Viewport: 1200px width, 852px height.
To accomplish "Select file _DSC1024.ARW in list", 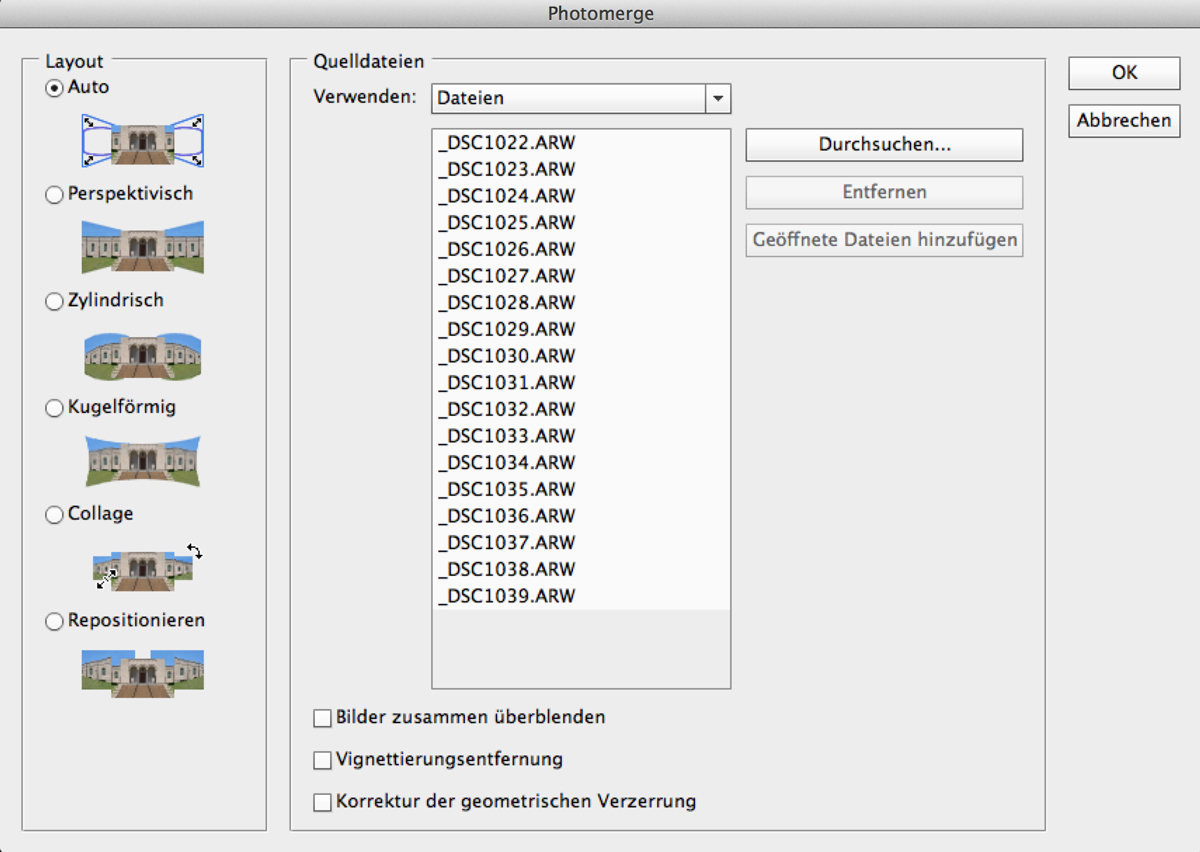I will [x=581, y=196].
